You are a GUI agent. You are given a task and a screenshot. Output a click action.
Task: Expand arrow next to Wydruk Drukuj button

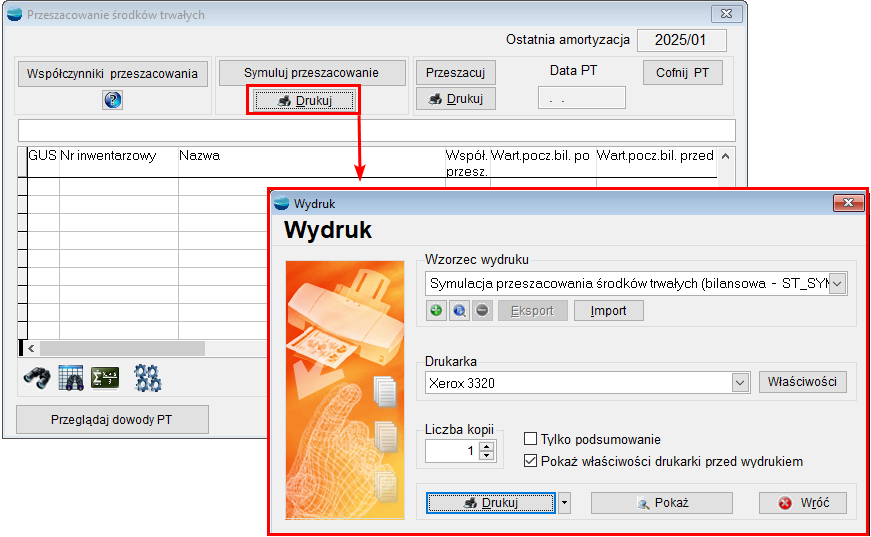click(x=564, y=503)
